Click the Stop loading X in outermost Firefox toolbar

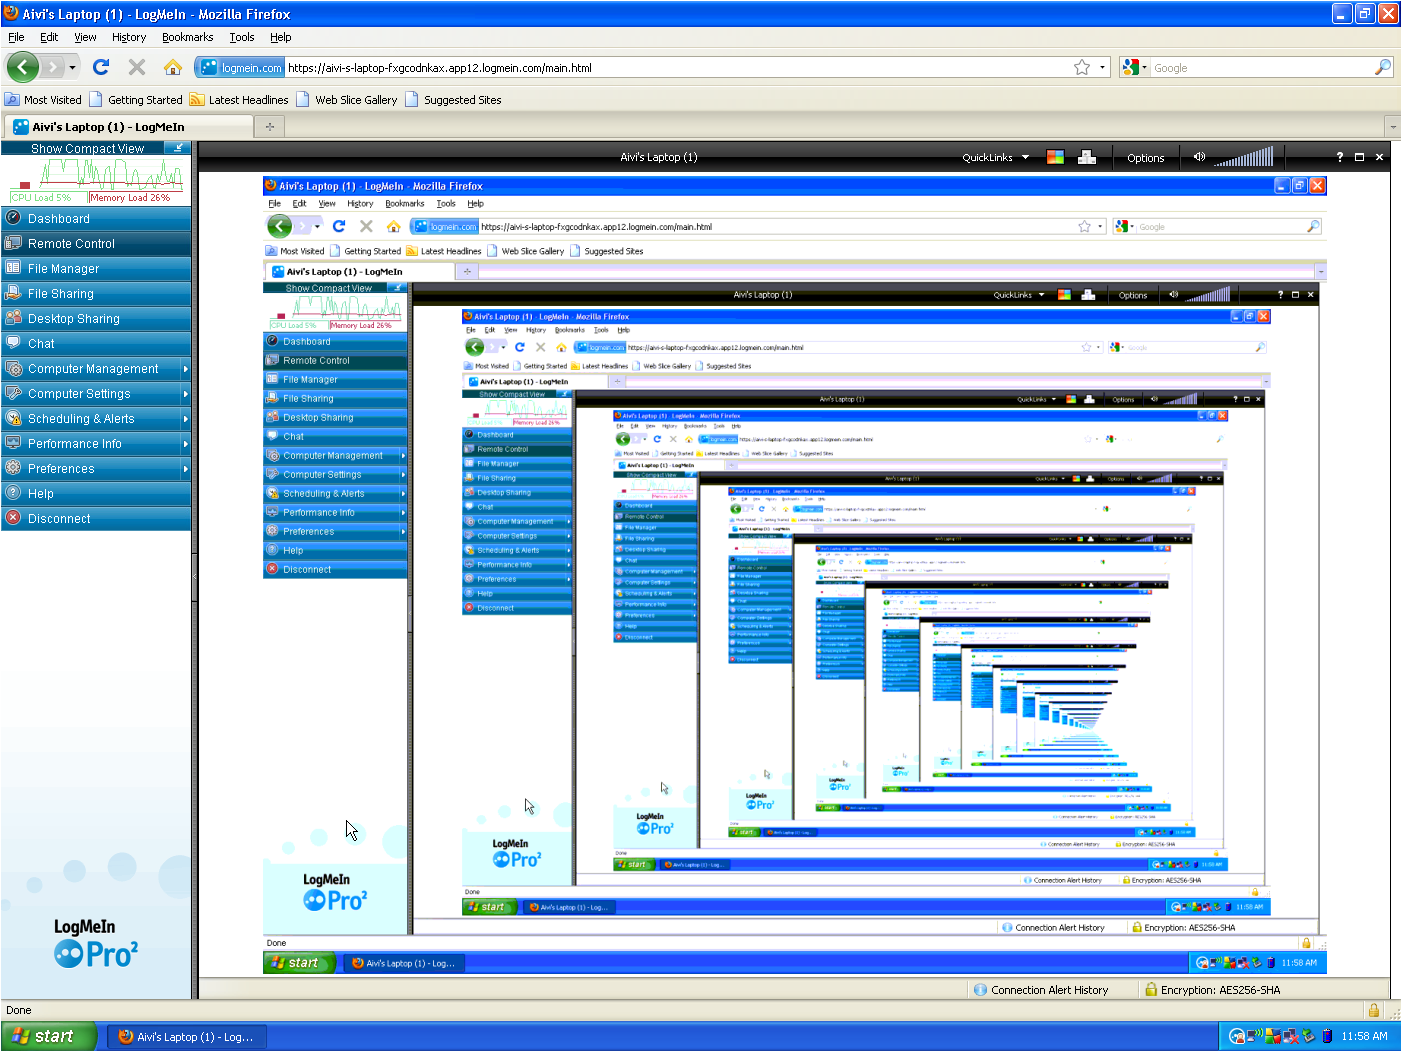point(137,67)
